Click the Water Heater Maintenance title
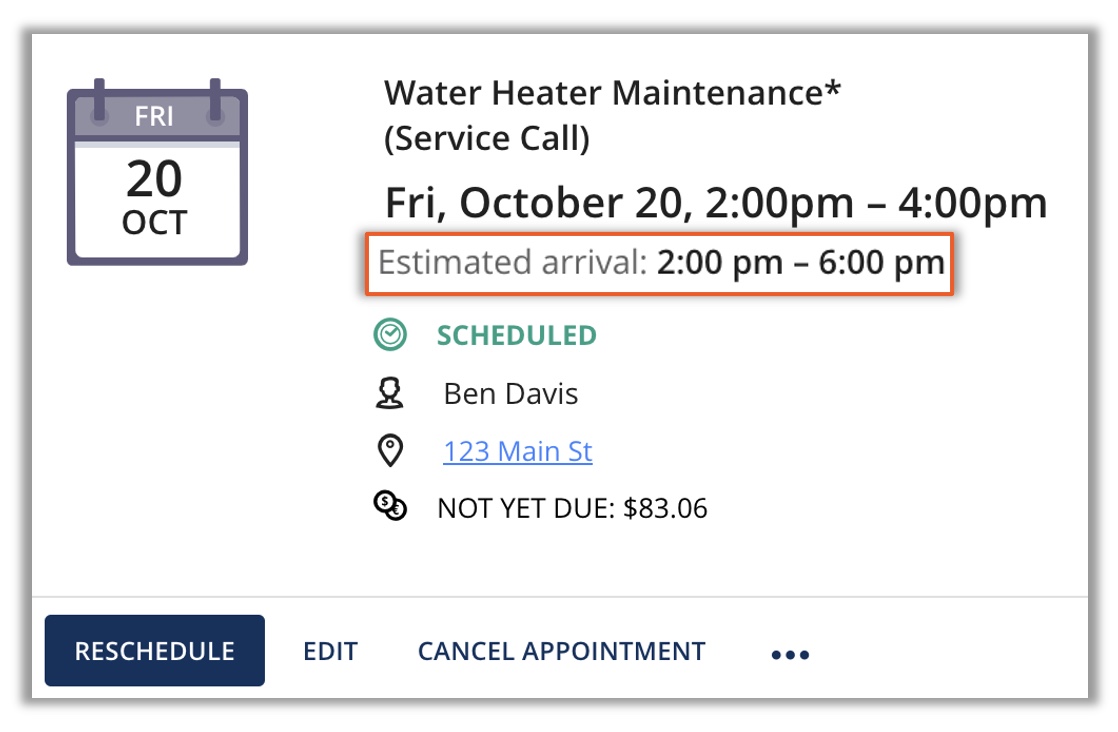Image resolution: width=1118 pixels, height=732 pixels. [612, 94]
